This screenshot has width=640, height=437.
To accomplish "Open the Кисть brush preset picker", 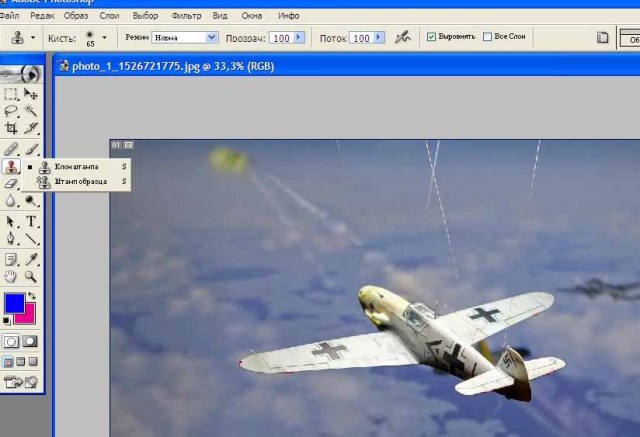I will tap(103, 37).
